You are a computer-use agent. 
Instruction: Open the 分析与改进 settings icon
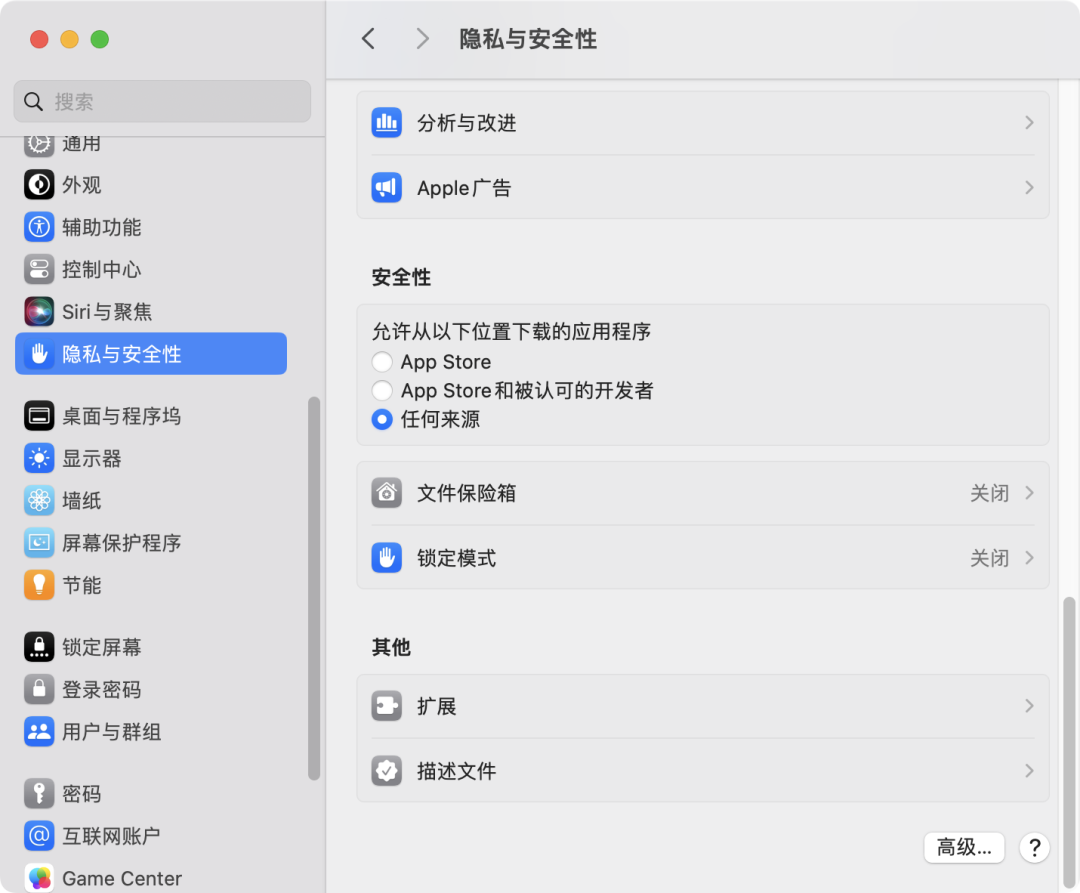point(386,122)
